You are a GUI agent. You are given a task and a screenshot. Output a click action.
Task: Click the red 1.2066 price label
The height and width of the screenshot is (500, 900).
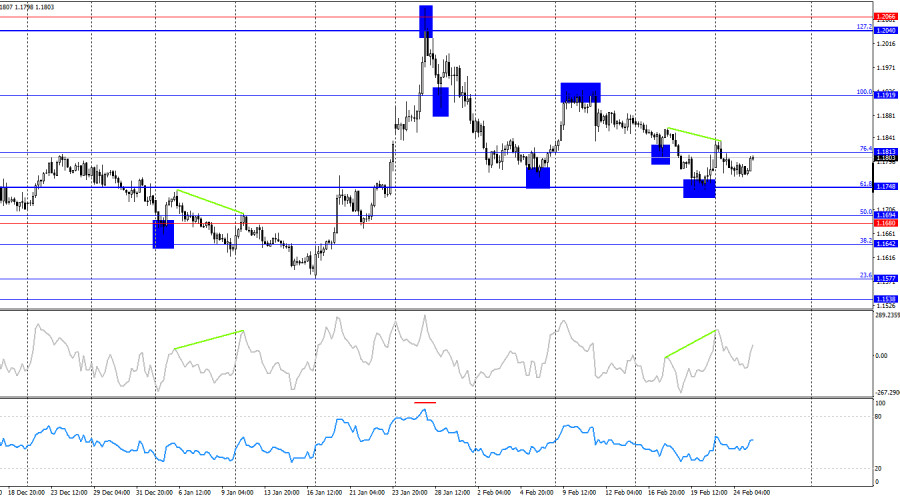pyautogui.click(x=885, y=17)
